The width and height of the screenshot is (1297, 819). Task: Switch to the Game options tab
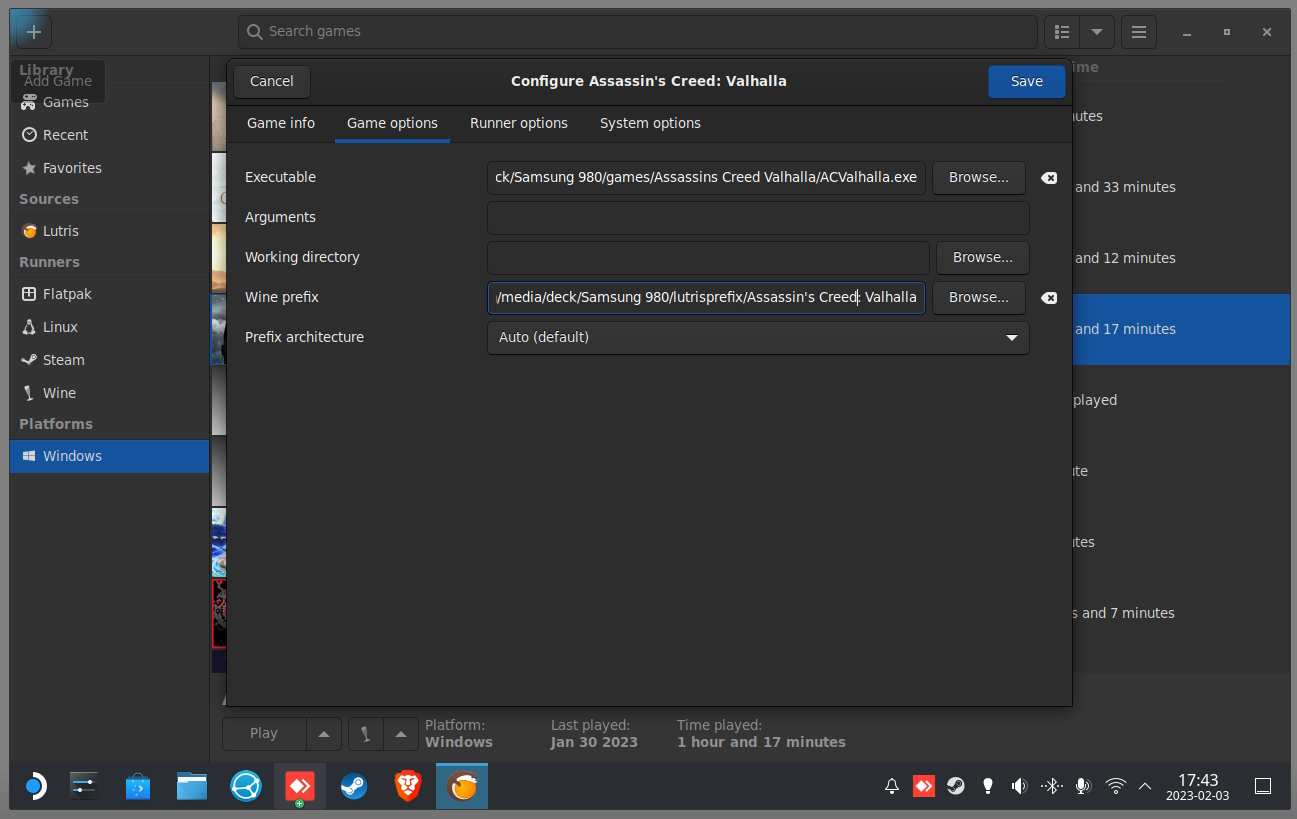[x=392, y=123]
